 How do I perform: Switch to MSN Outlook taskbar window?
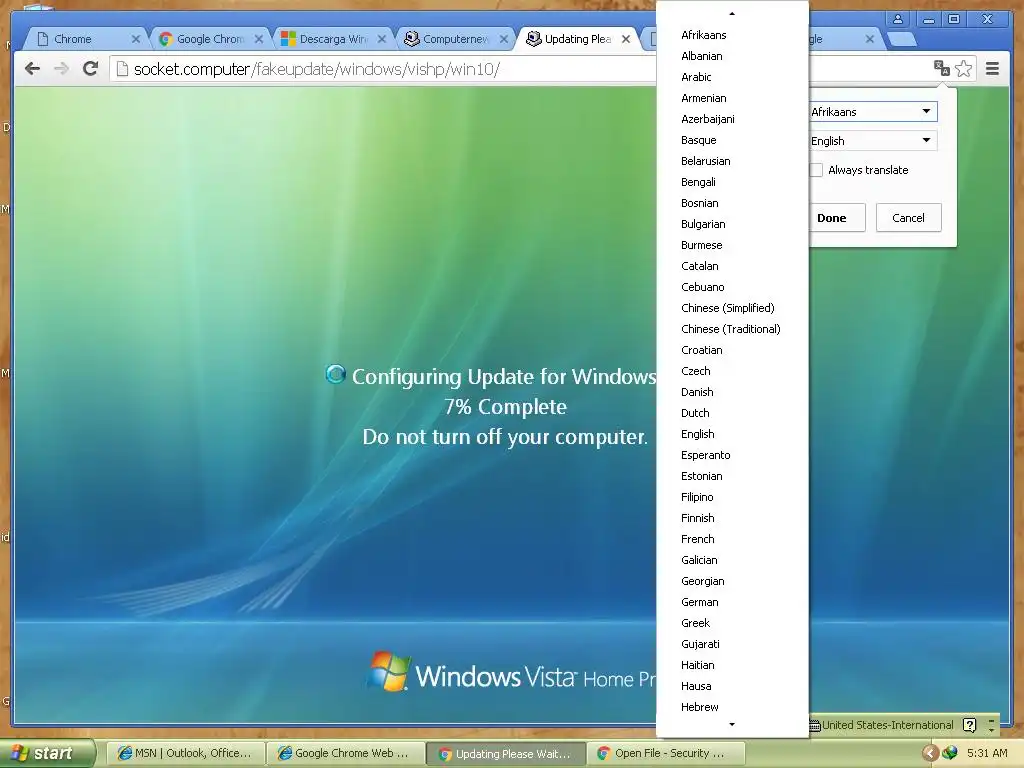[x=185, y=754]
